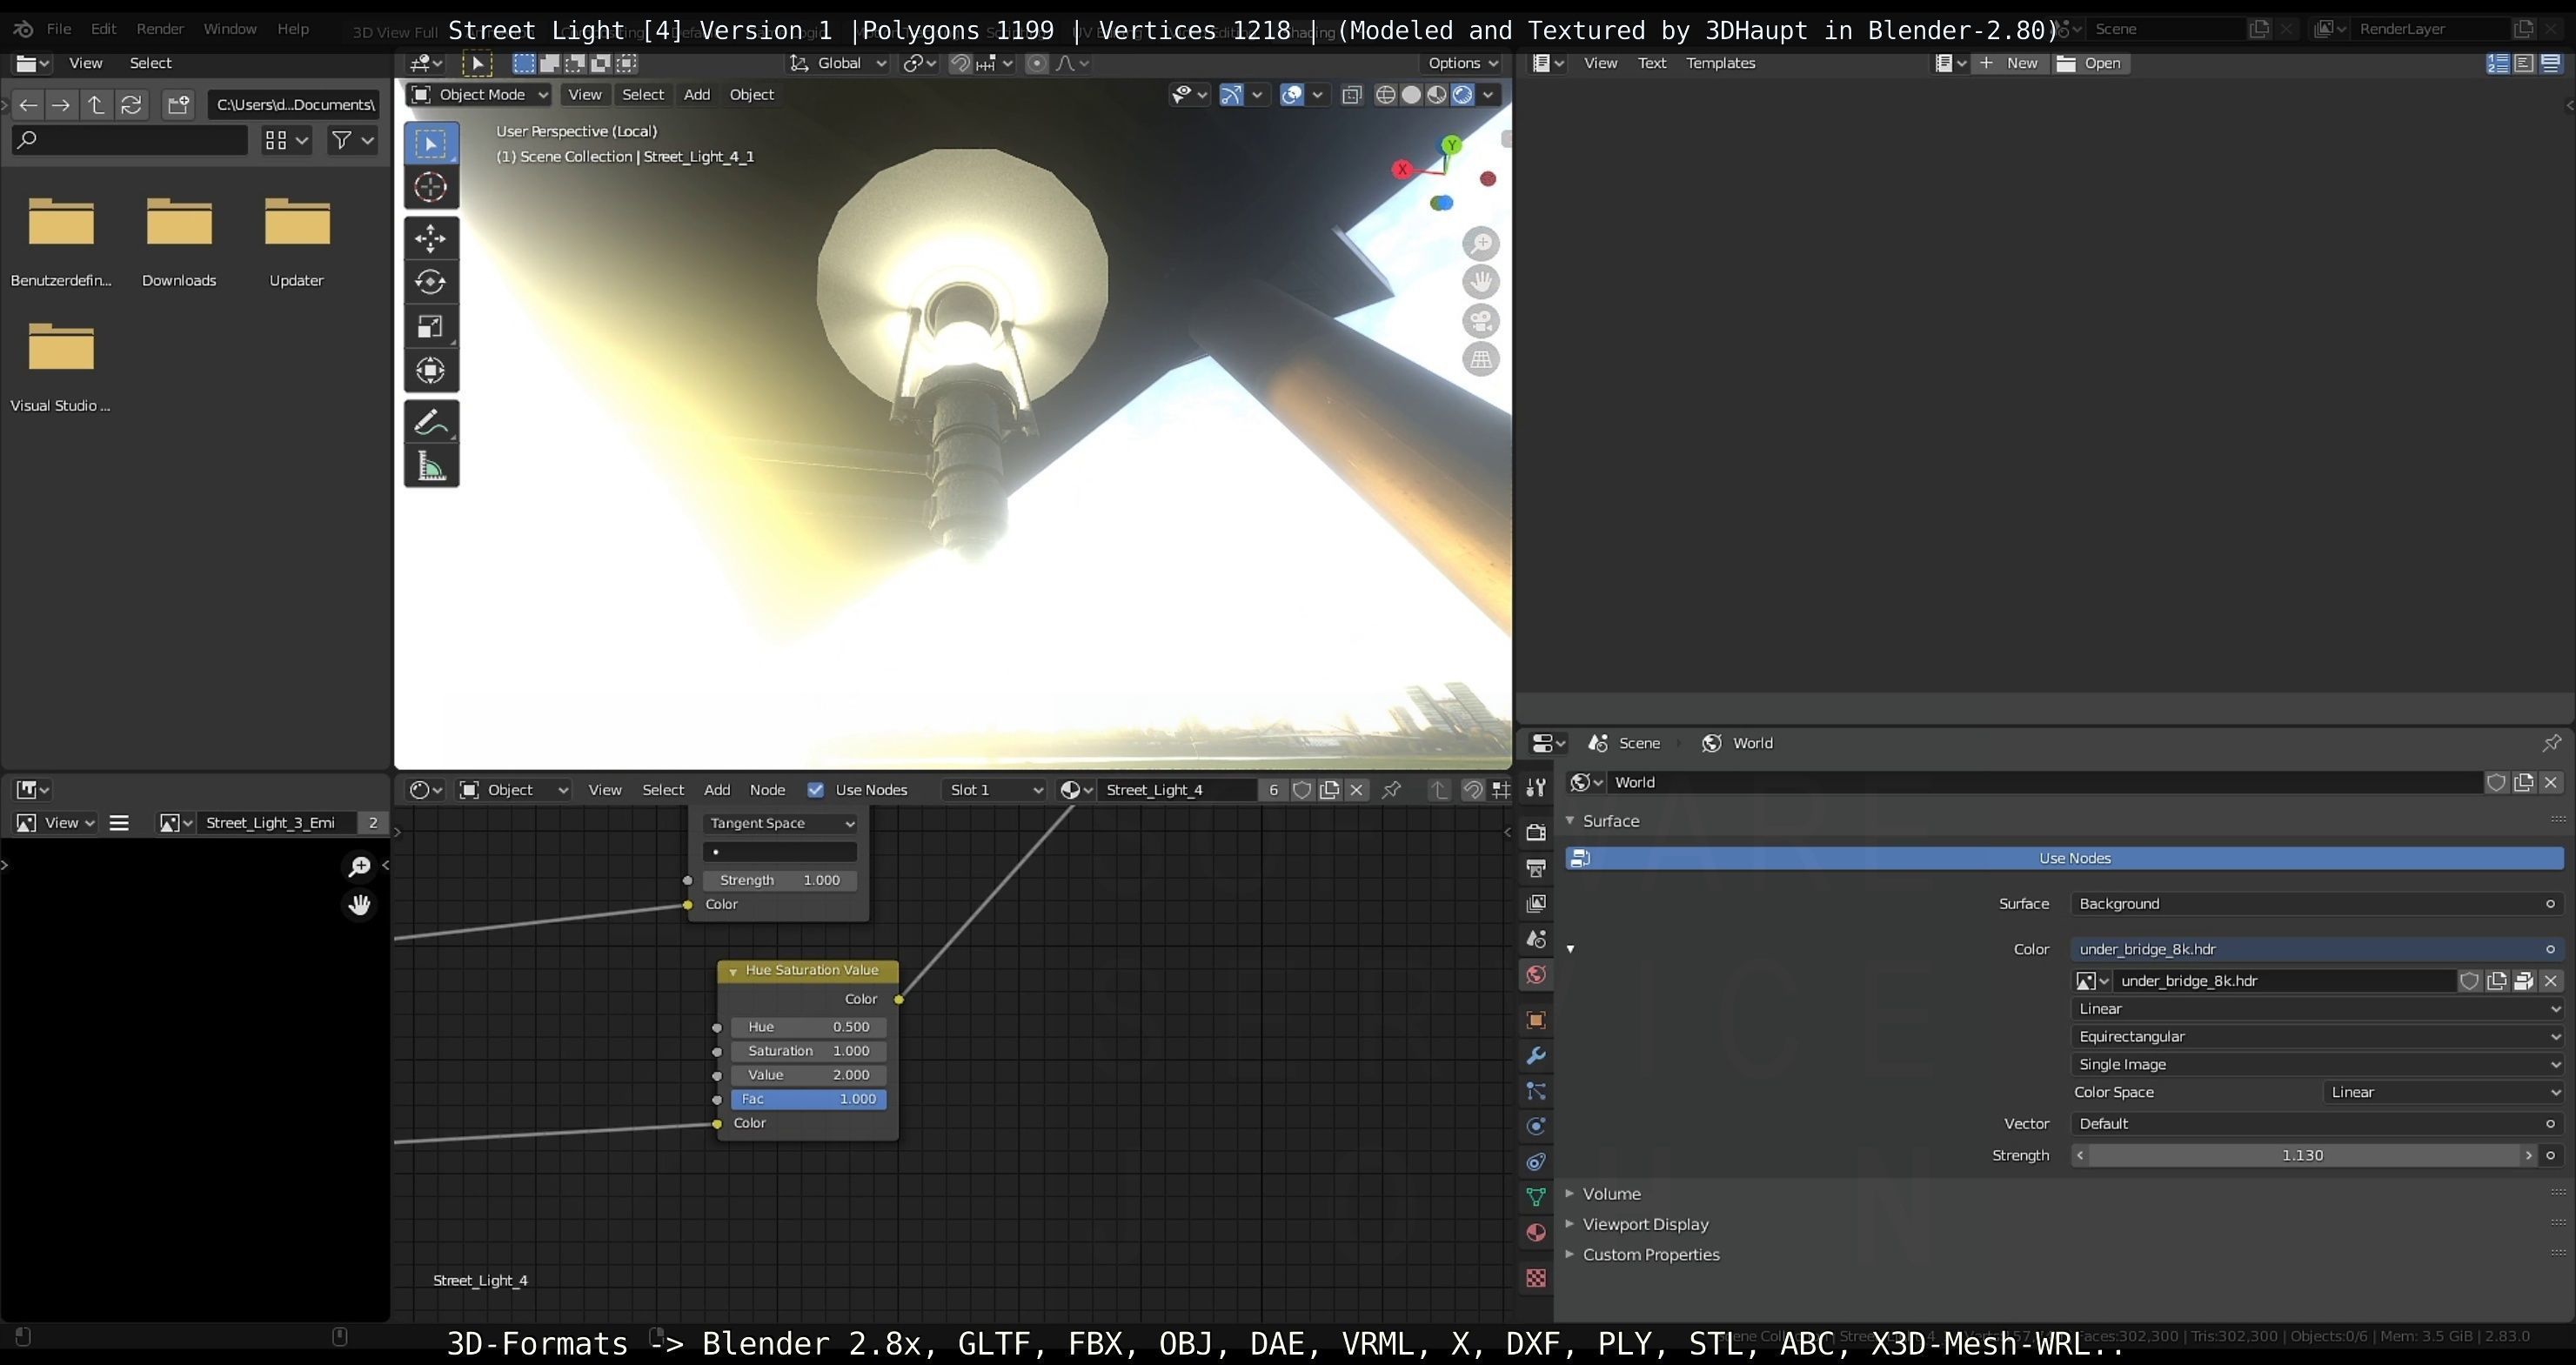The image size is (2576, 1365).
Task: Open the Render properties tab icon
Action: pos(1536,832)
